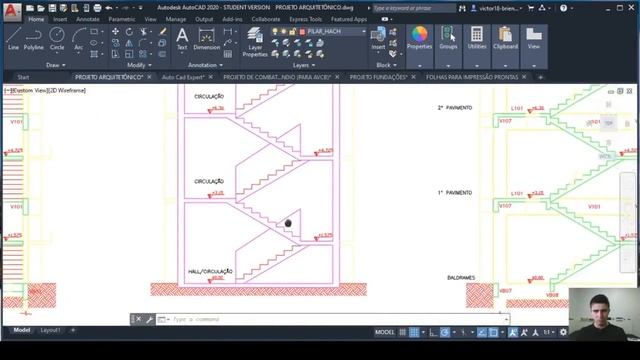Click the Plot printer icon
The image size is (640, 360).
click(x=97, y=8)
